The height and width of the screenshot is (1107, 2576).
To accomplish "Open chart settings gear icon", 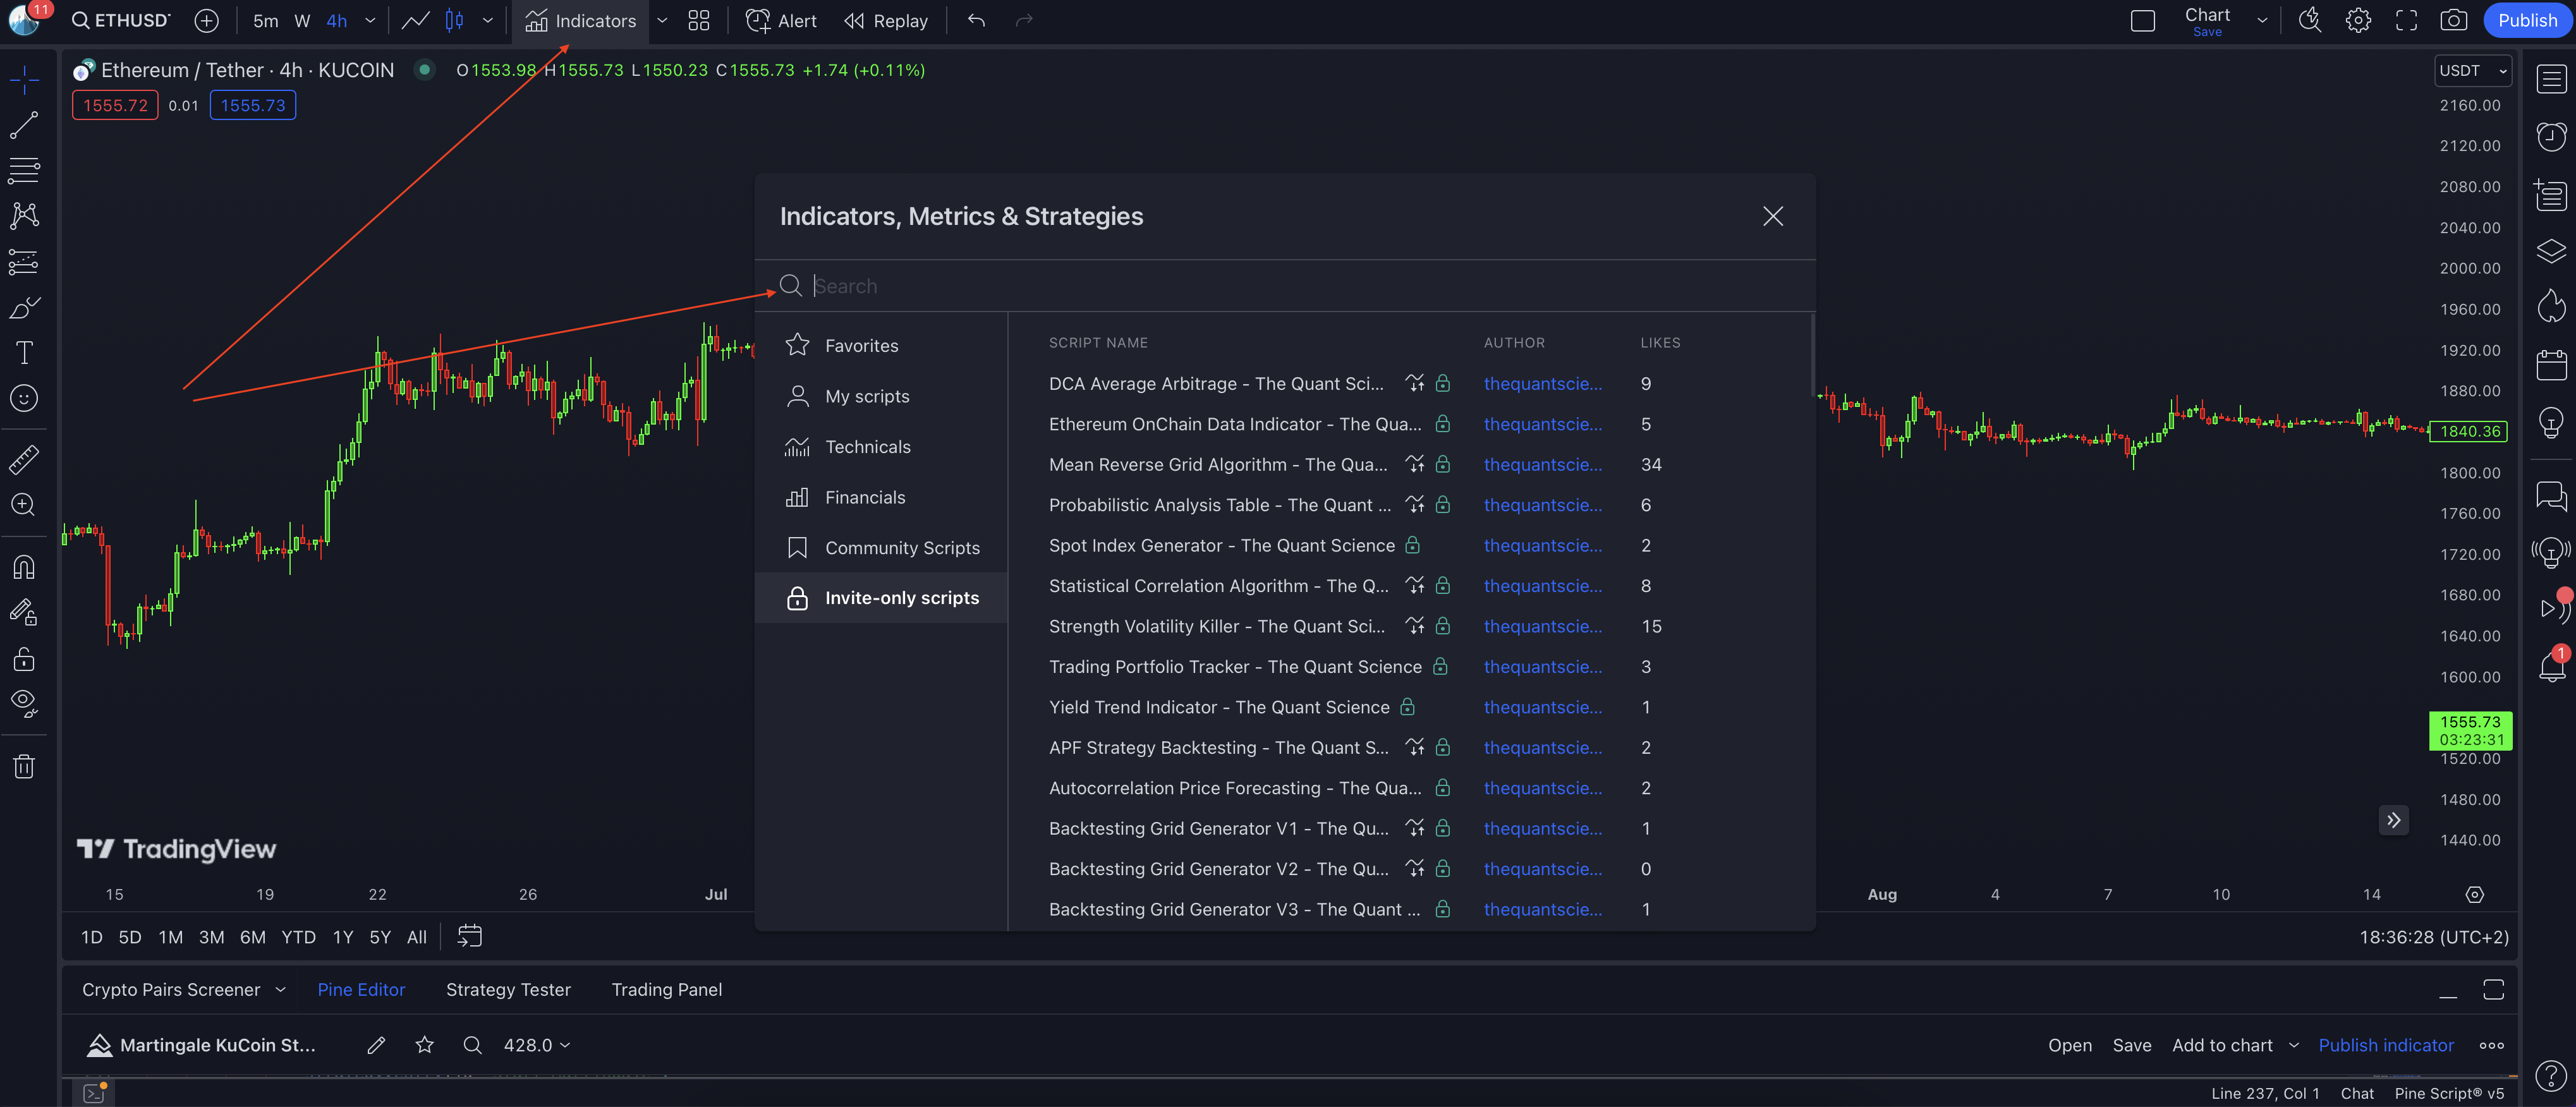I will 2358,20.
